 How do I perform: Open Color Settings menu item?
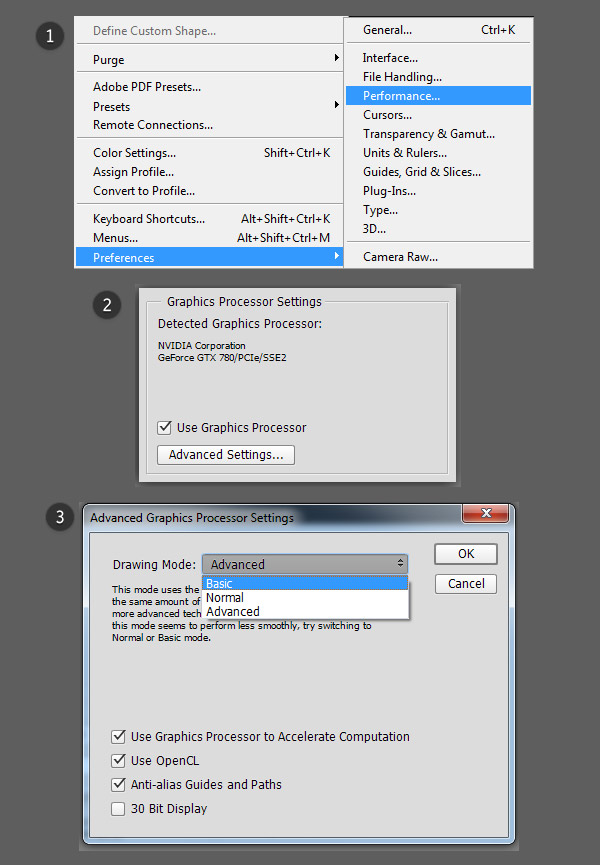(210, 153)
